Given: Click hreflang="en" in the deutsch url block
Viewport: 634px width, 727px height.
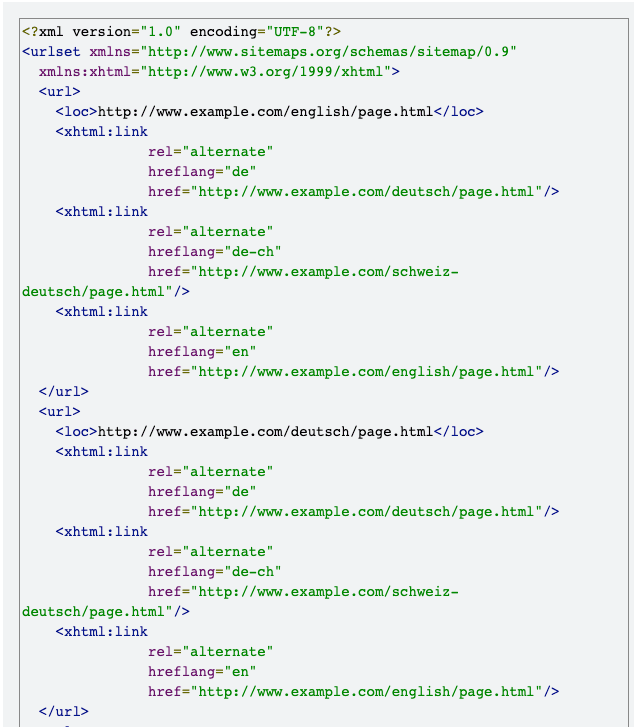Looking at the screenshot, I should [x=202, y=671].
